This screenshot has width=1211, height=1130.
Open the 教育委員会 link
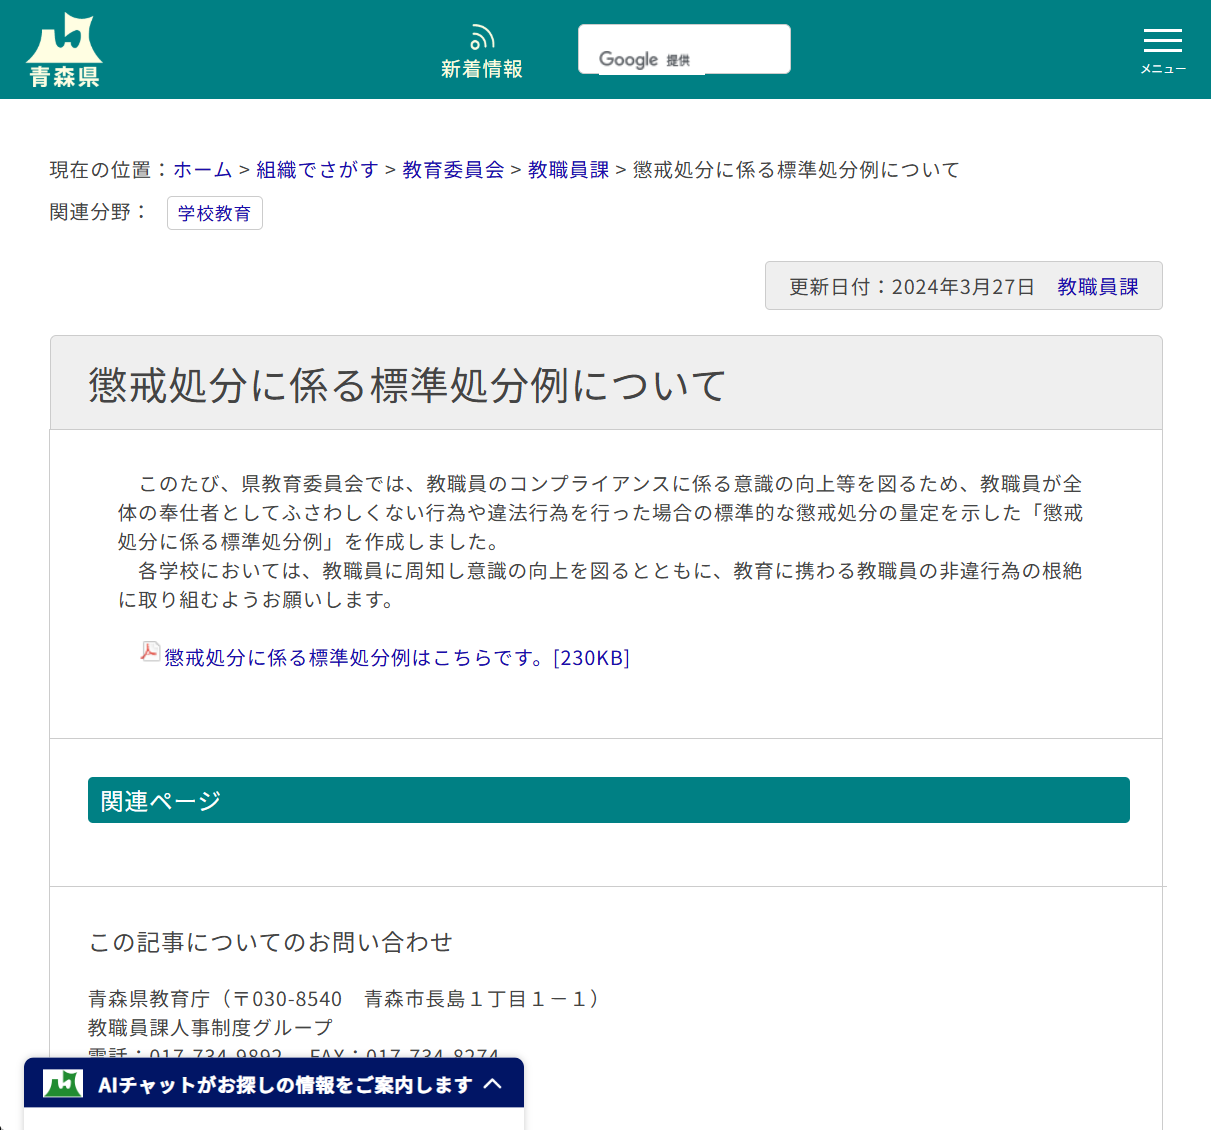tap(452, 170)
